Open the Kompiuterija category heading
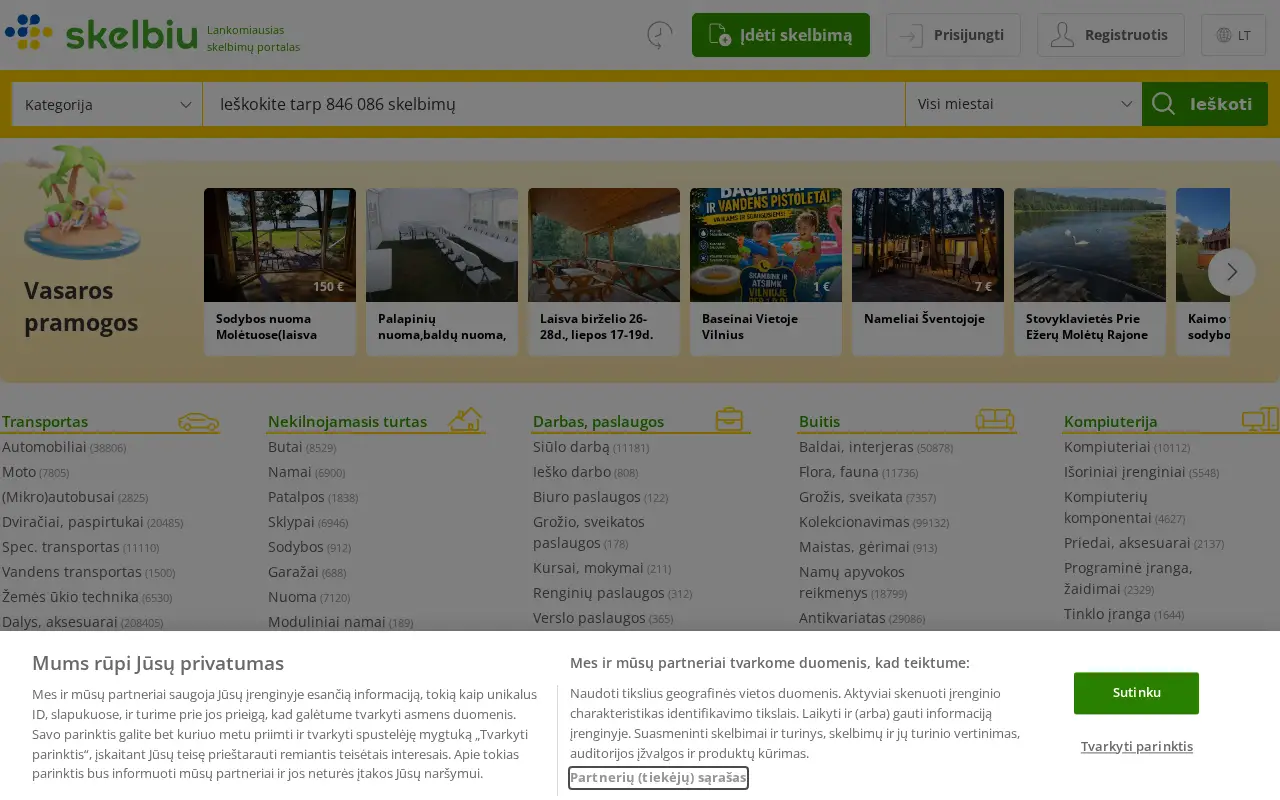Image resolution: width=1280 pixels, height=800 pixels. 1110,422
